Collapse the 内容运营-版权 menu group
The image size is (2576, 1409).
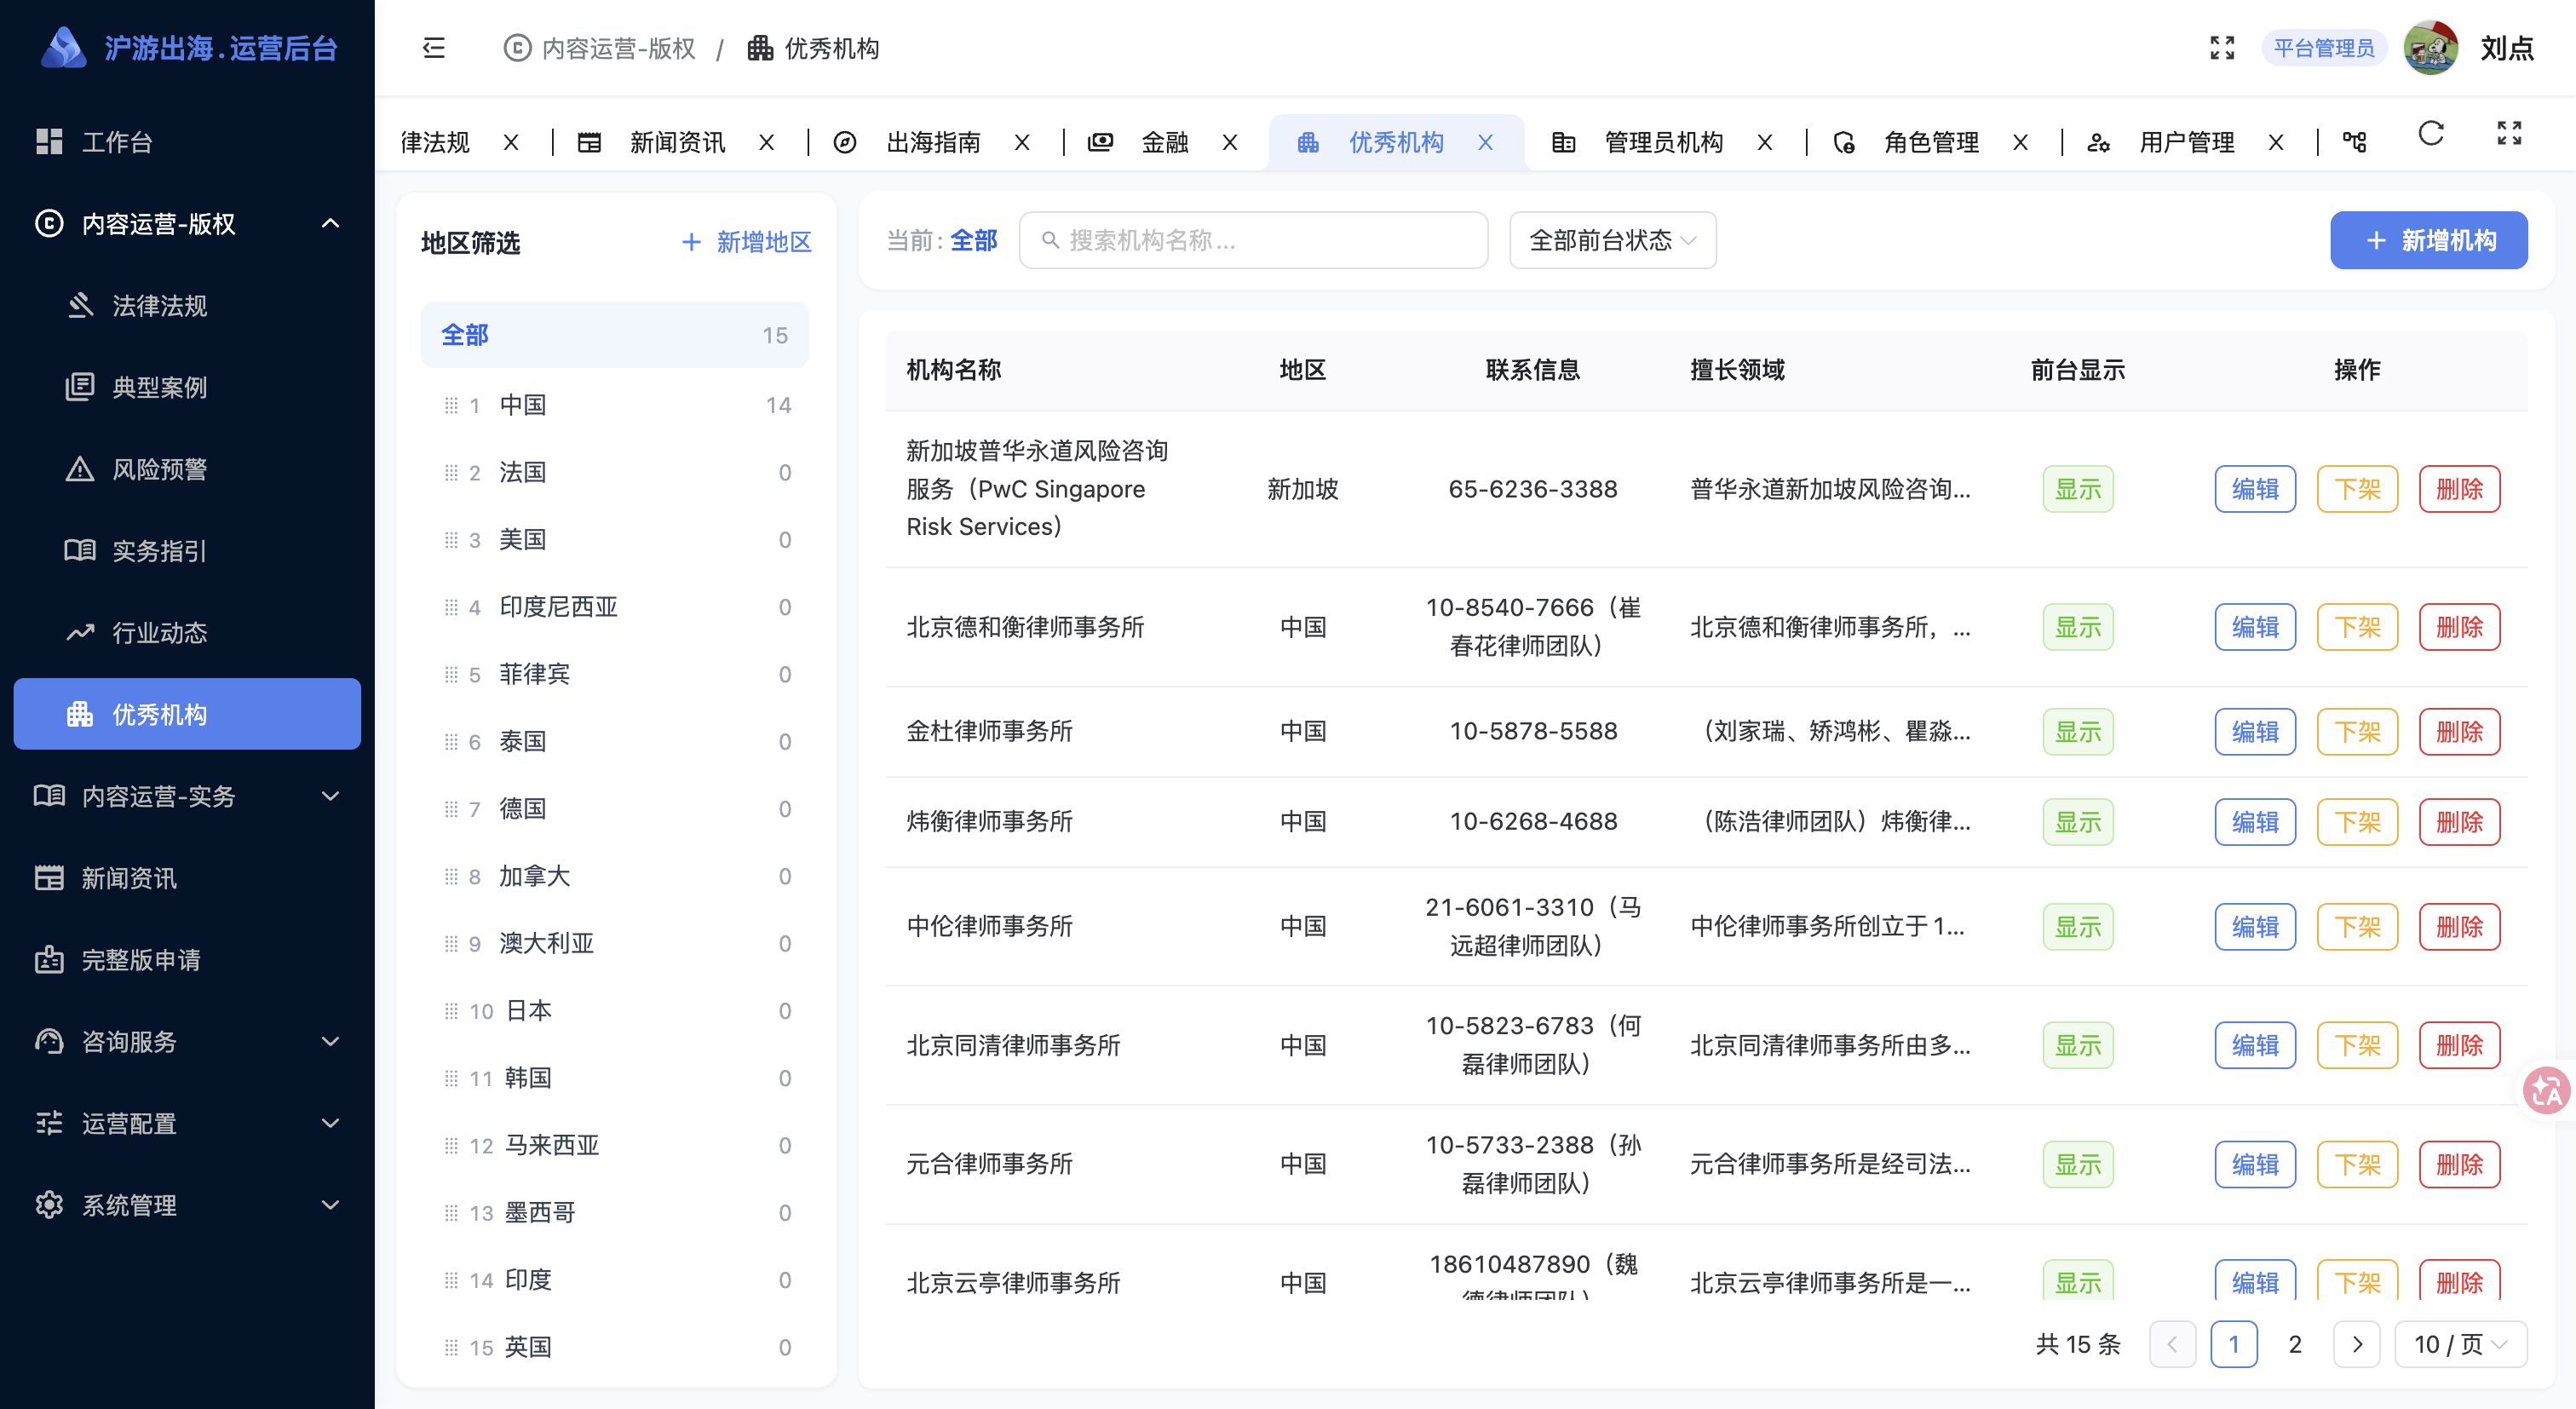coord(187,224)
